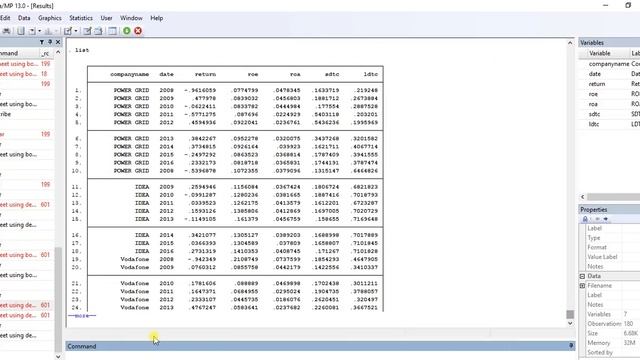This screenshot has width=640, height=360.
Task: Open the Data Editor (Edit) icon
Action: (87, 31)
